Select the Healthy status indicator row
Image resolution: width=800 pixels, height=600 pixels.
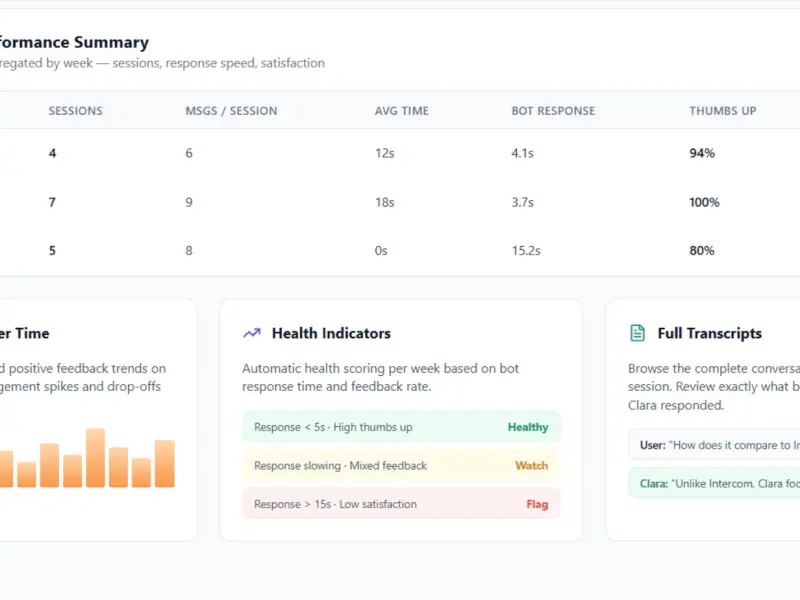pyautogui.click(x=401, y=427)
